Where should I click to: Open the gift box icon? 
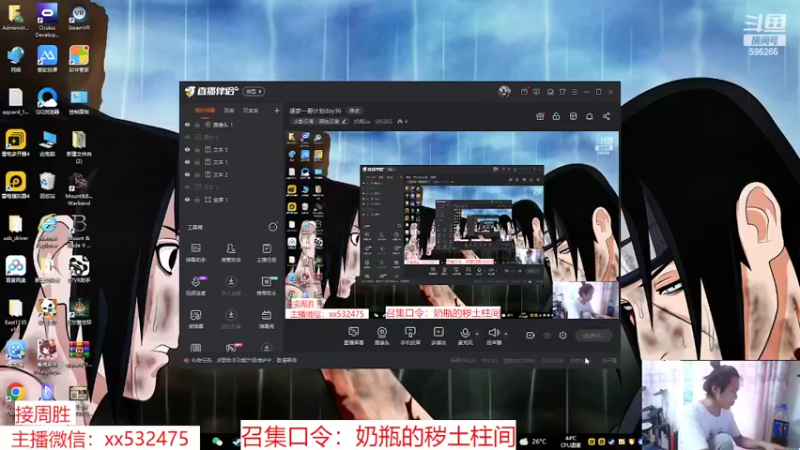[540, 116]
